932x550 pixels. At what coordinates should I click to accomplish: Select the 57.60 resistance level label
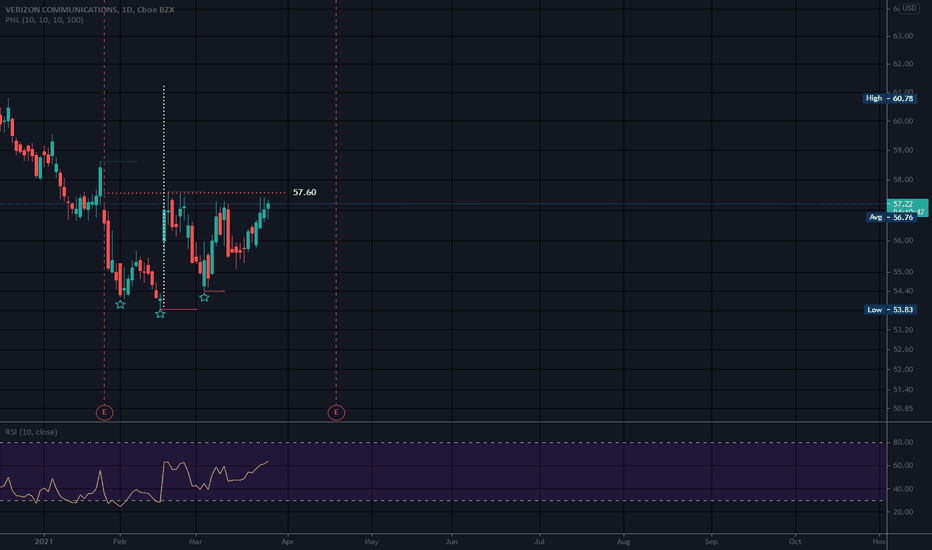(304, 192)
